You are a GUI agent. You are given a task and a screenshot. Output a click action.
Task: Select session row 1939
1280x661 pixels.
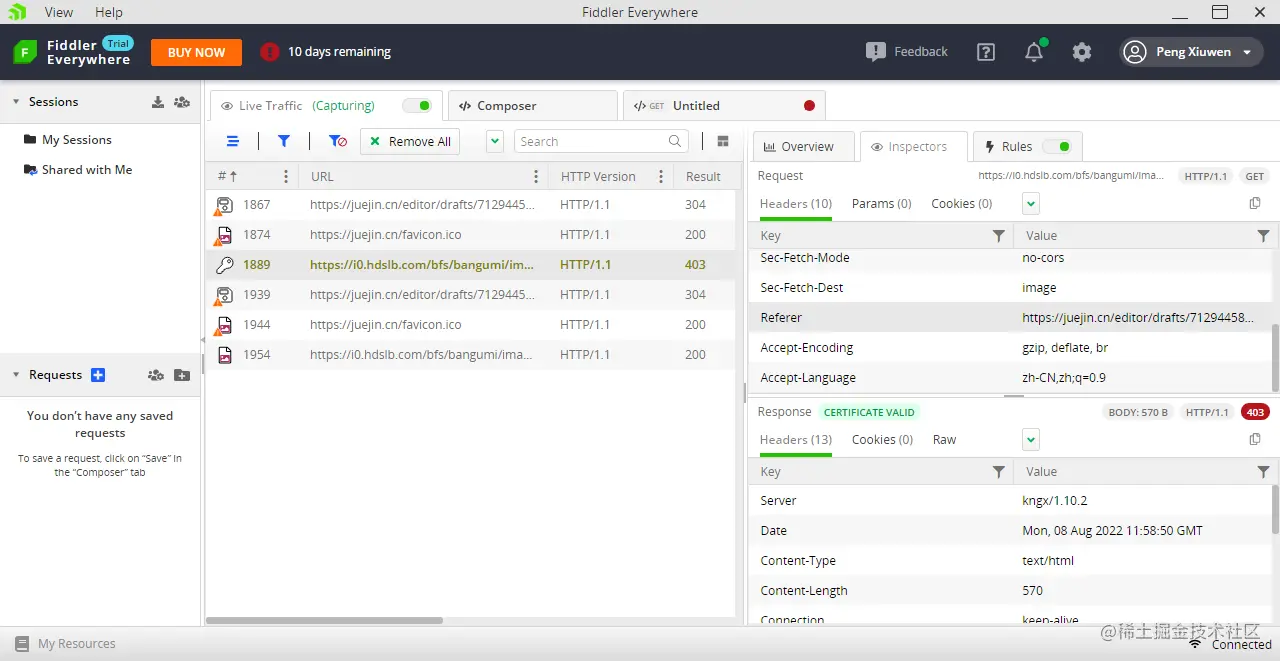(x=471, y=295)
